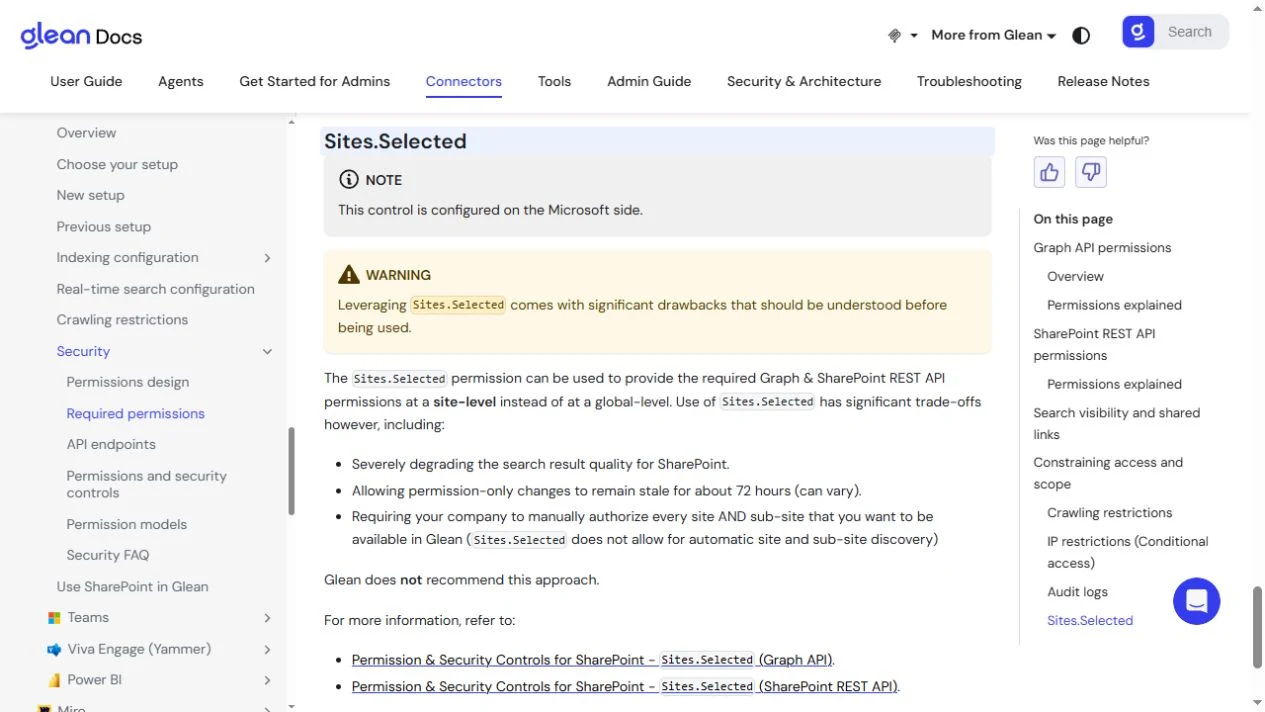The height and width of the screenshot is (712, 1265).
Task: Open Choose your setup page
Action: [x=117, y=164]
